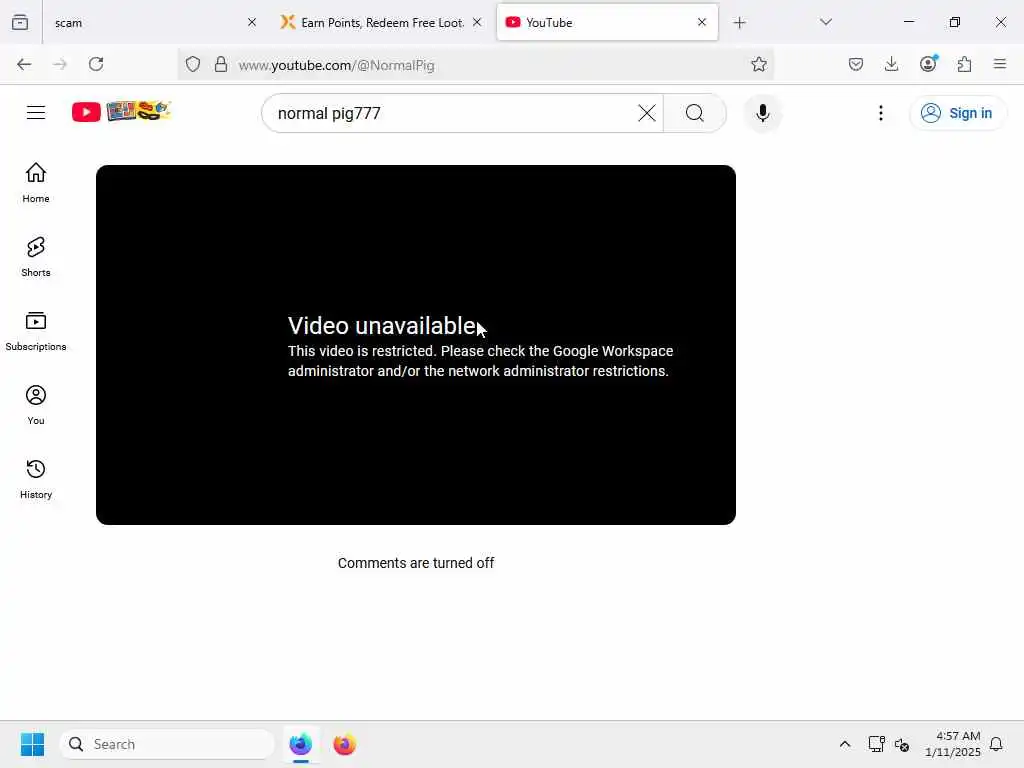
Task: Open Subscriptions in sidebar
Action: [x=36, y=331]
